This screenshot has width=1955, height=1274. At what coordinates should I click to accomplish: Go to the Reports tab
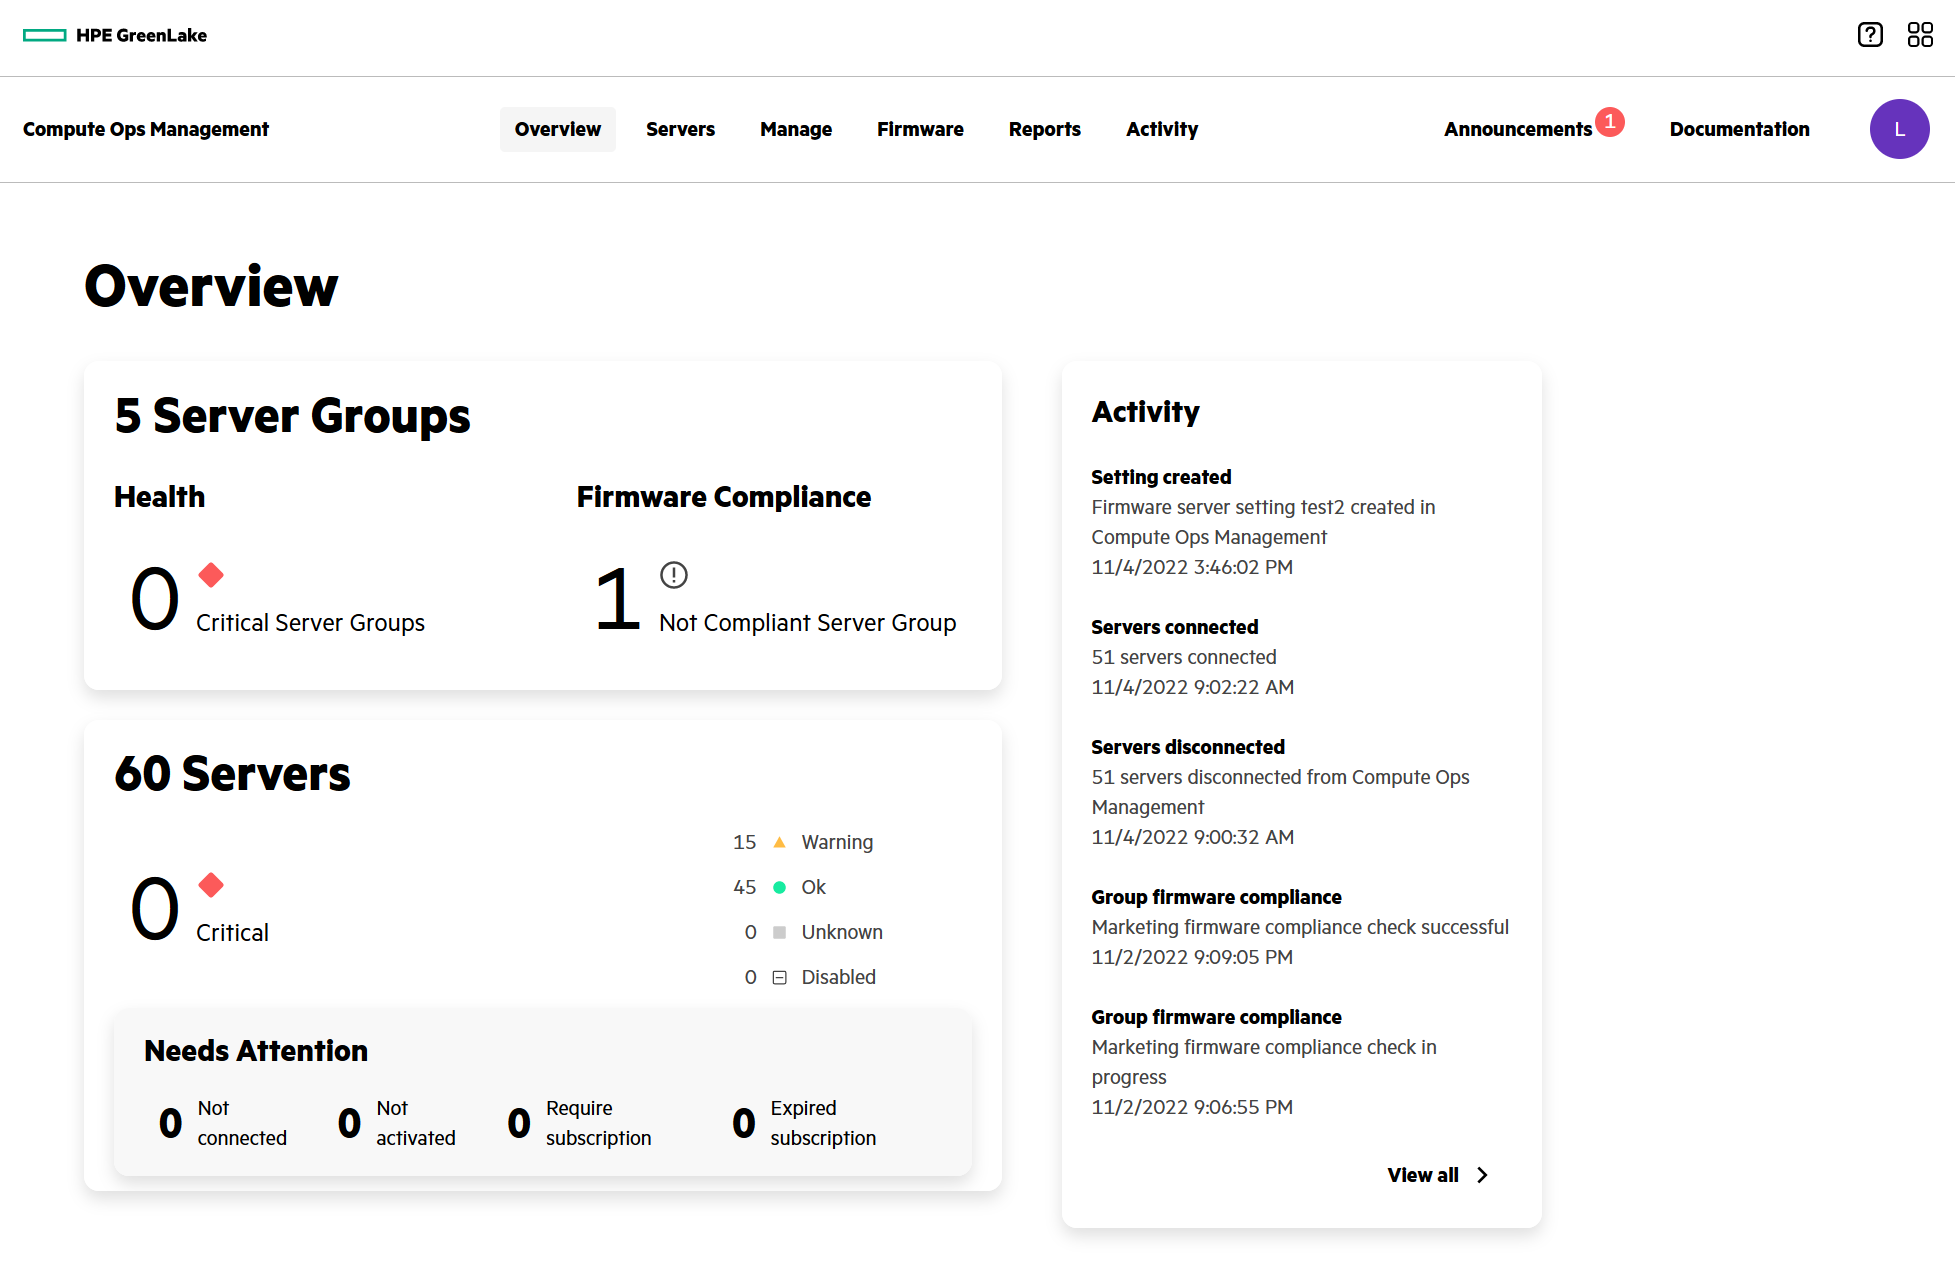[x=1044, y=129]
